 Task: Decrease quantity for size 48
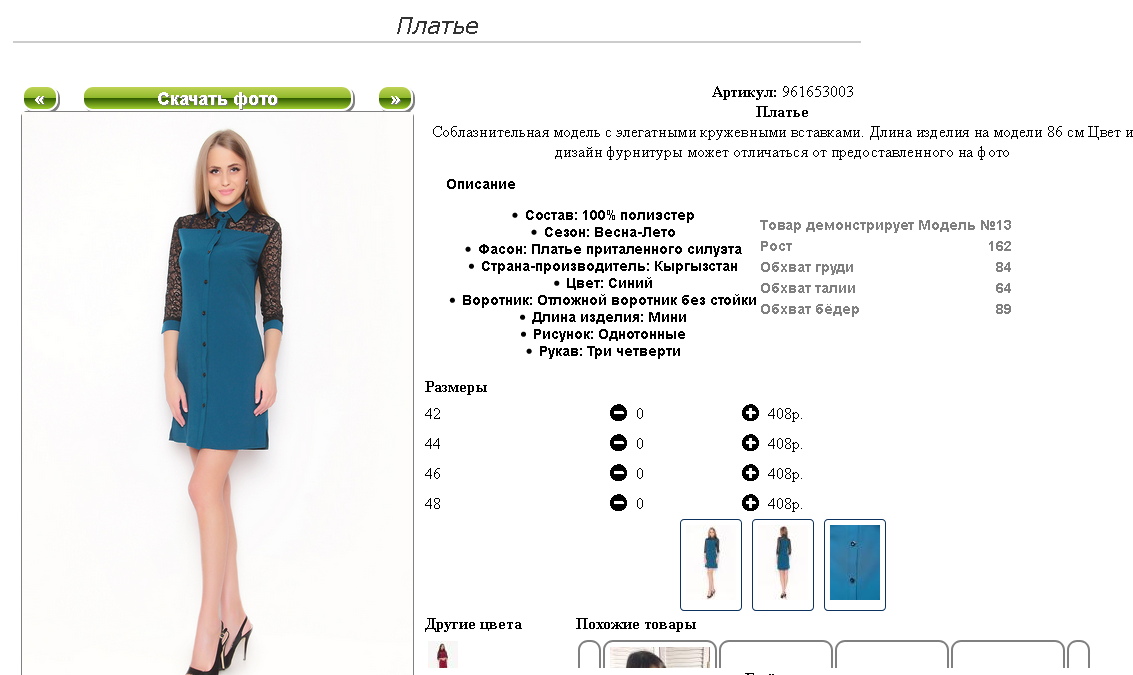618,502
